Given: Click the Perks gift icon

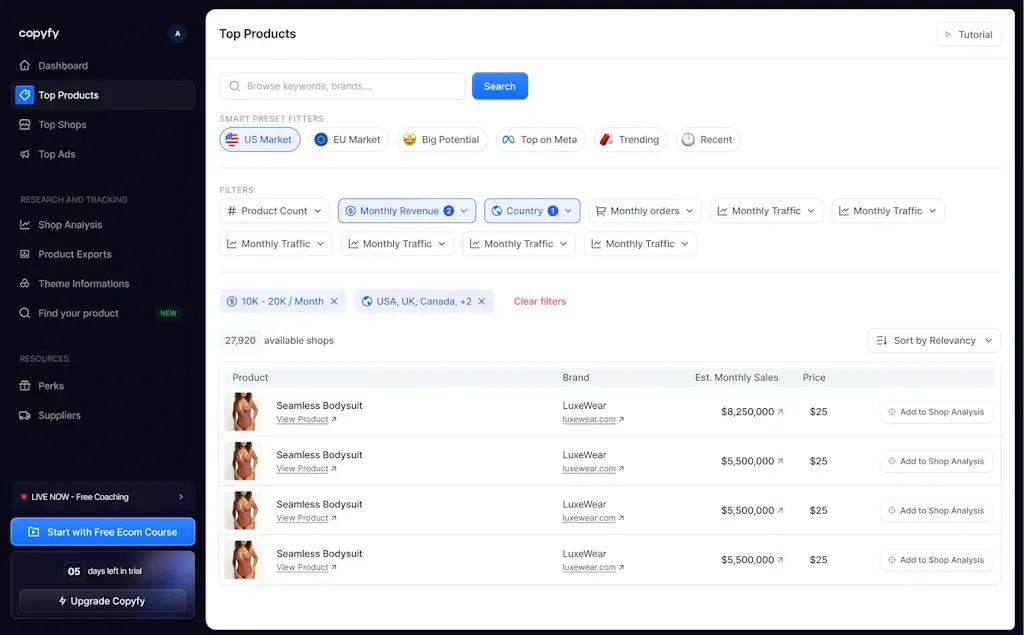Looking at the screenshot, I should (x=25, y=386).
